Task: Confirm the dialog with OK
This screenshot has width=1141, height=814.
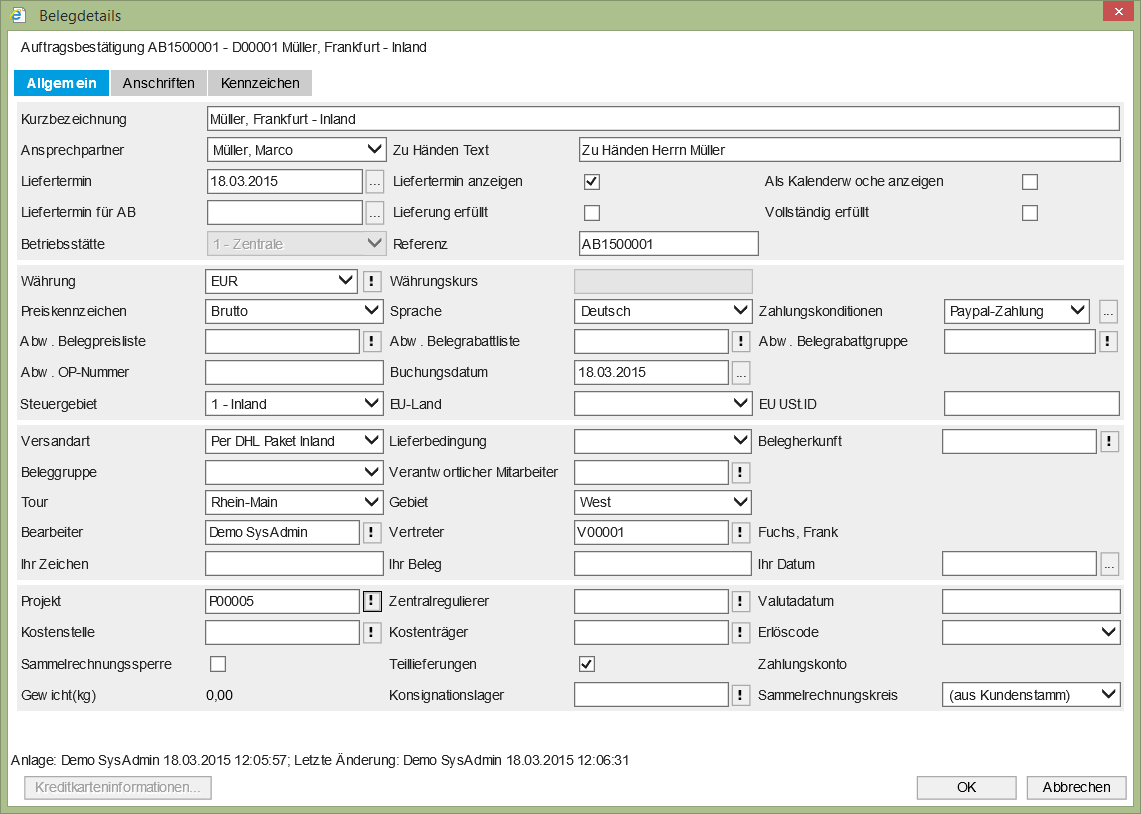Action: click(966, 787)
